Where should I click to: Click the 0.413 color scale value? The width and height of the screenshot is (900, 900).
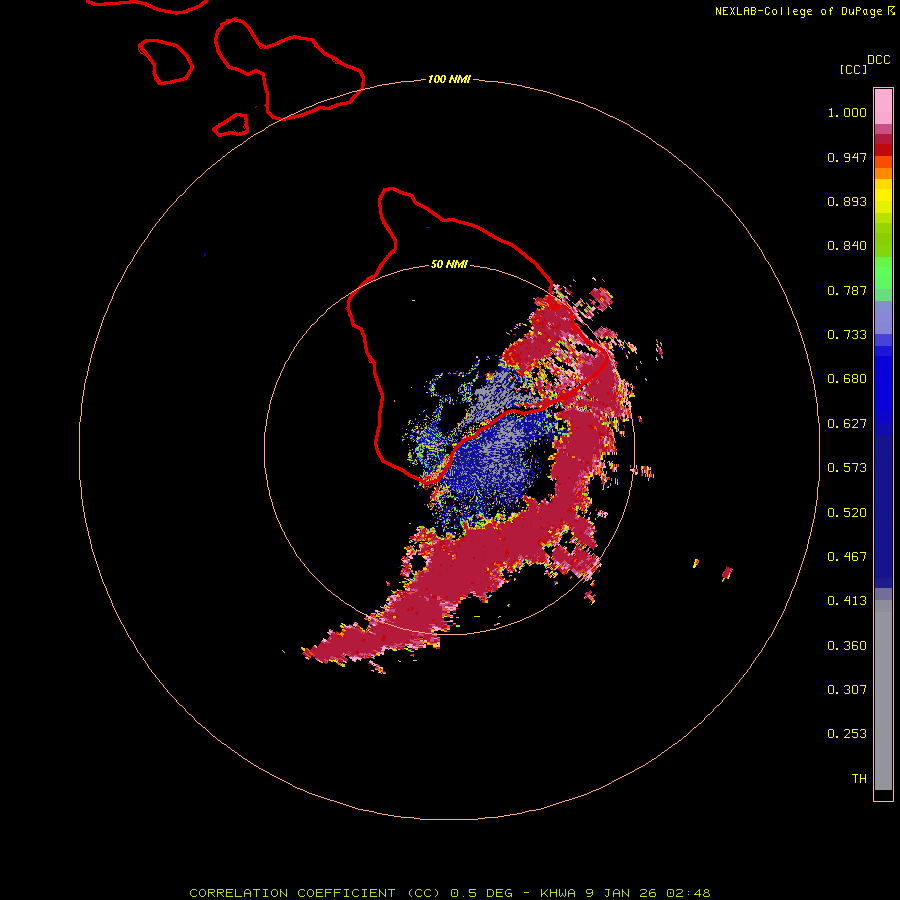click(x=847, y=601)
